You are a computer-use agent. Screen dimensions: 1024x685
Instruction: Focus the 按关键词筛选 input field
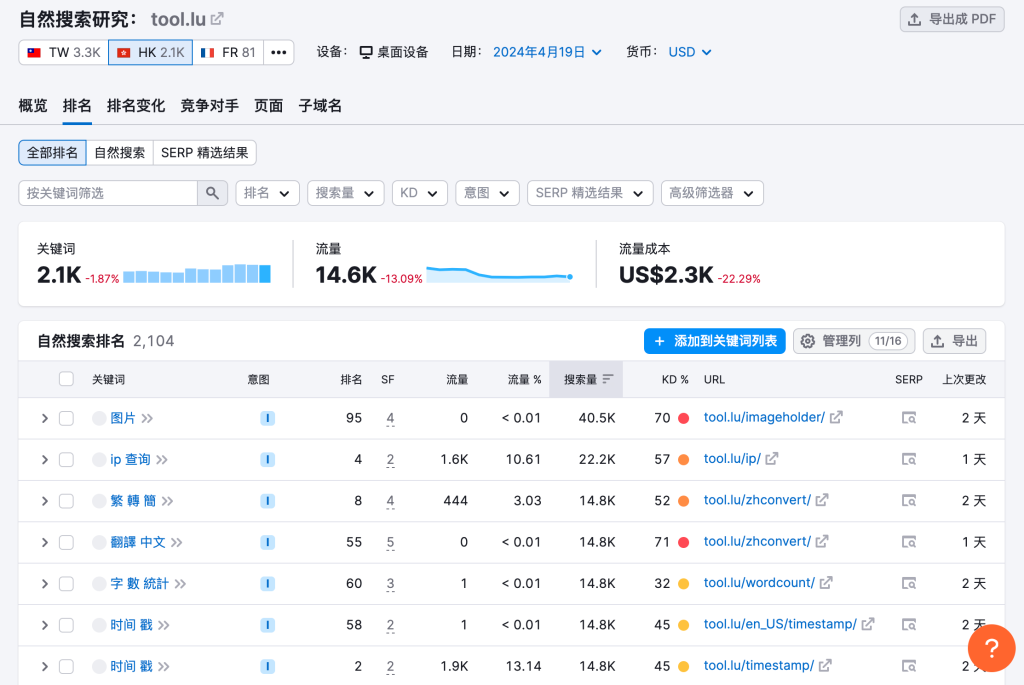(108, 193)
